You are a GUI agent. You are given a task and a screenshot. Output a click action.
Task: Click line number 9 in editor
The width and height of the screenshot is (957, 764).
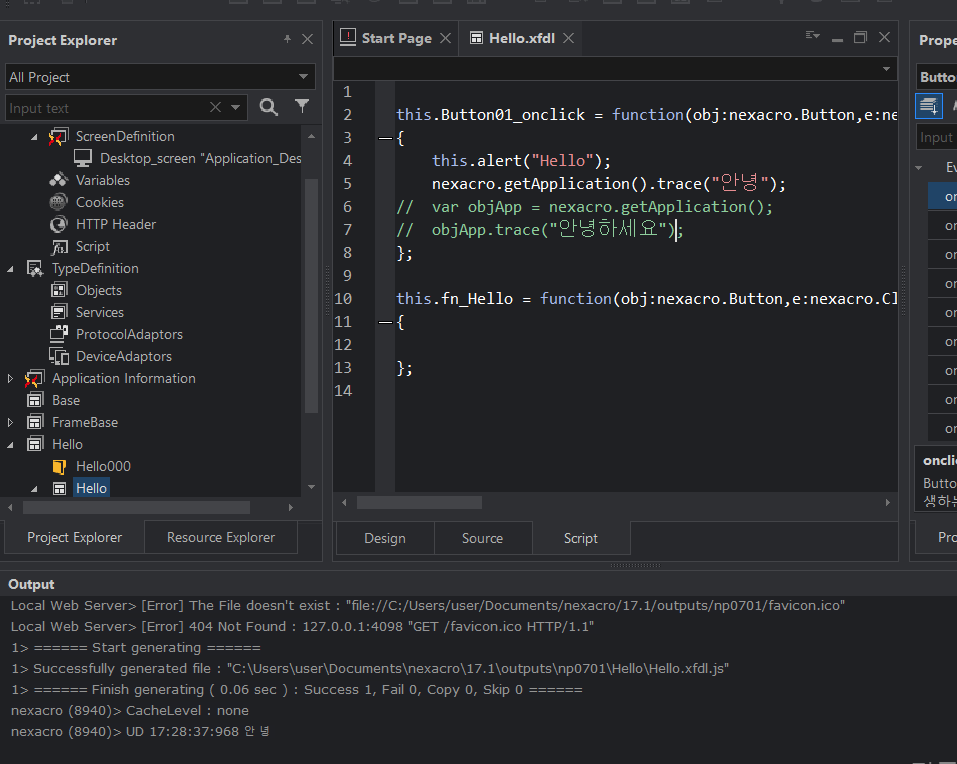click(x=347, y=276)
